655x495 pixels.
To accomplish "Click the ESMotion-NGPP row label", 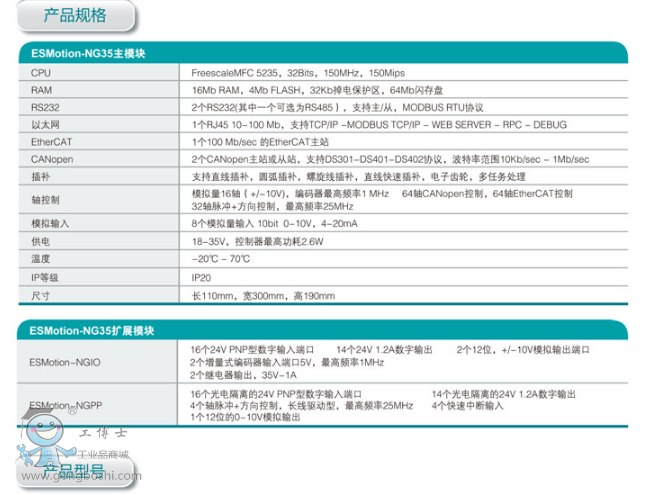I will coord(66,406).
